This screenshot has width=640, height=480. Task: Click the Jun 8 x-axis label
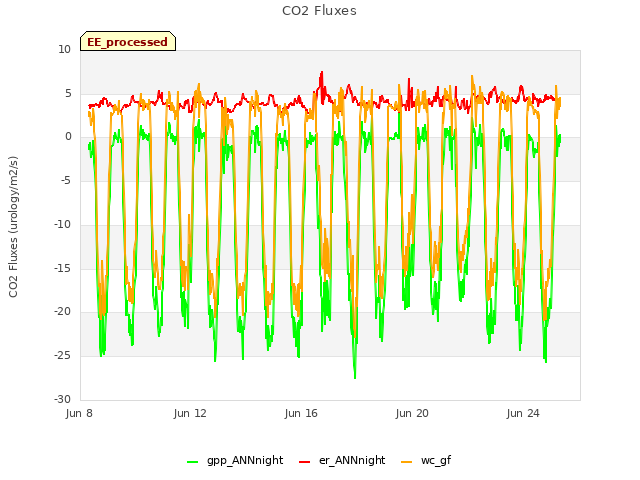coord(79,413)
